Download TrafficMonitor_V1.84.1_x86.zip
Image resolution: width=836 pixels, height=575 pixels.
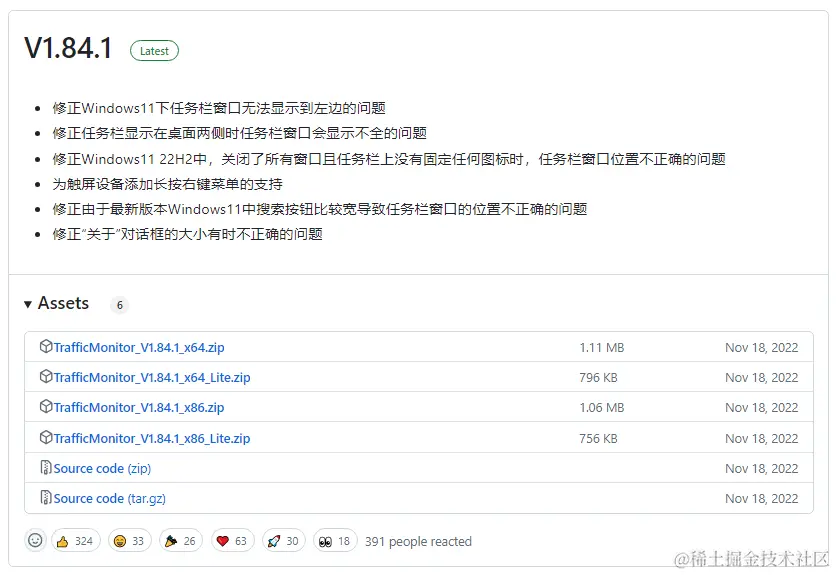(x=139, y=407)
